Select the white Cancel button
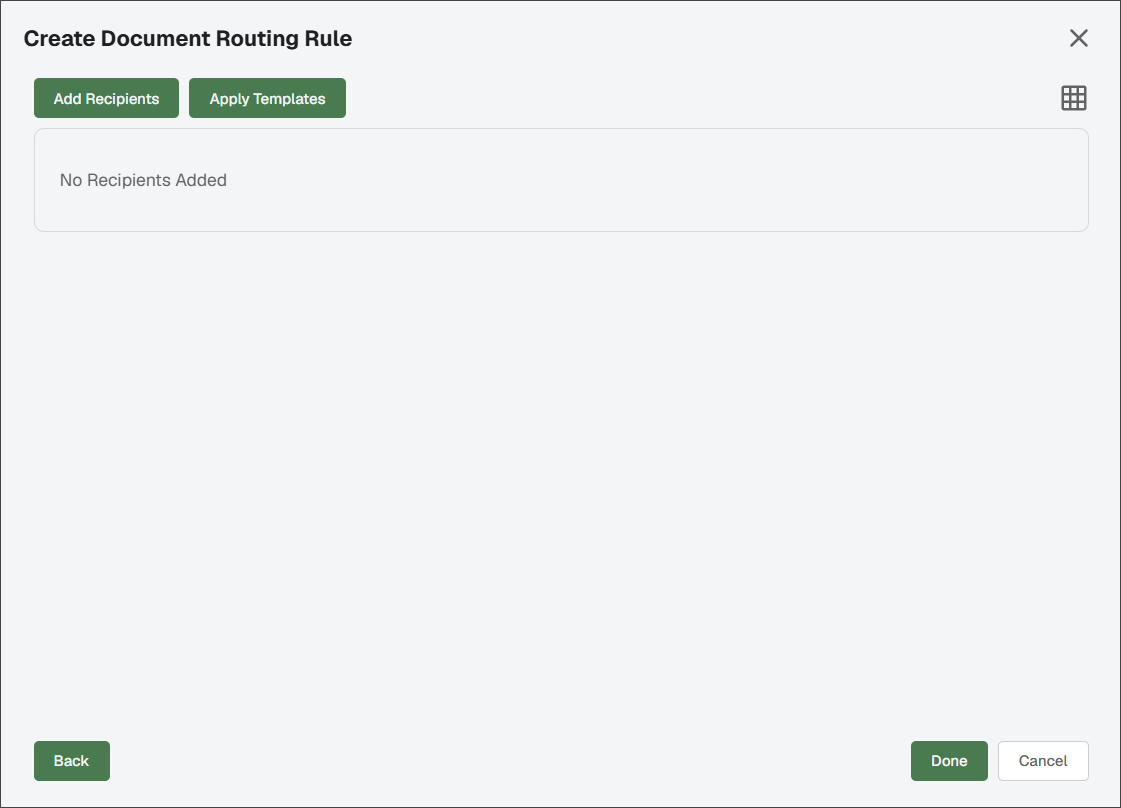Viewport: 1121px width, 808px height. pos(1043,761)
